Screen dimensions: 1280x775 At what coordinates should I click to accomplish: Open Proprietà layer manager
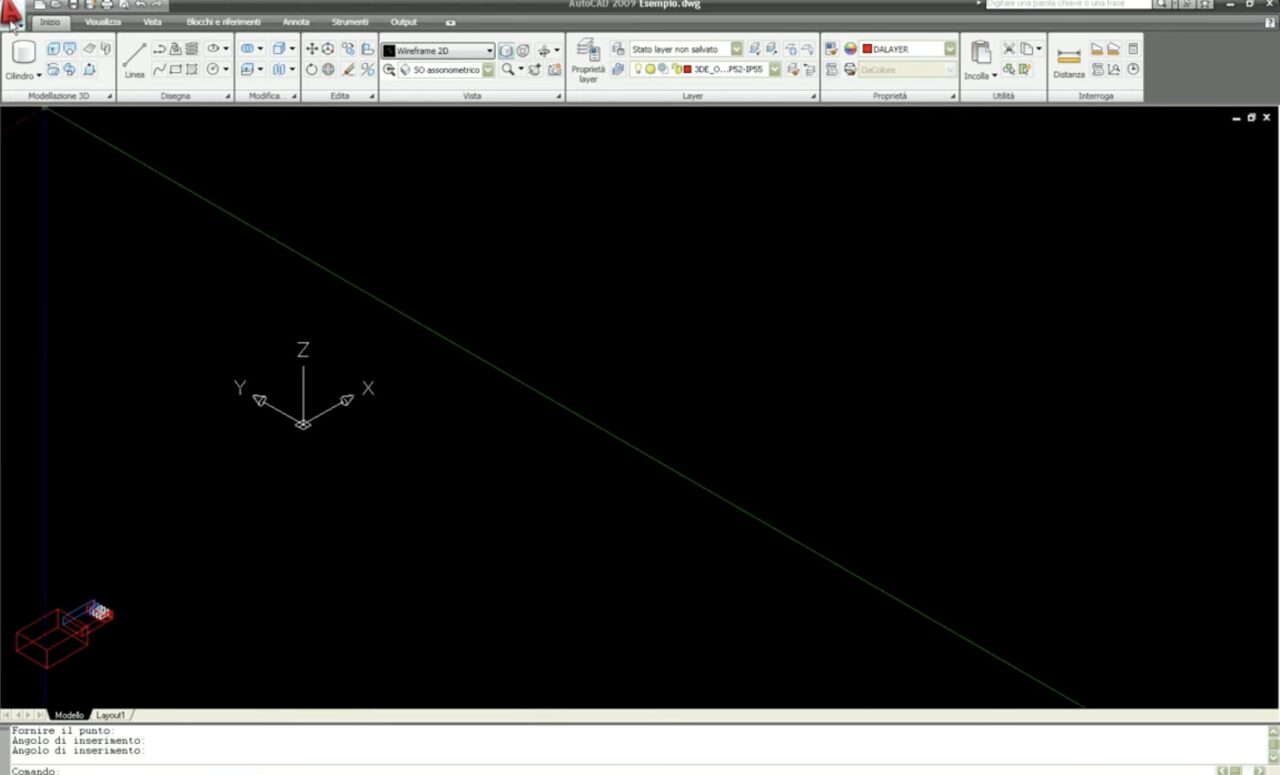[588, 60]
